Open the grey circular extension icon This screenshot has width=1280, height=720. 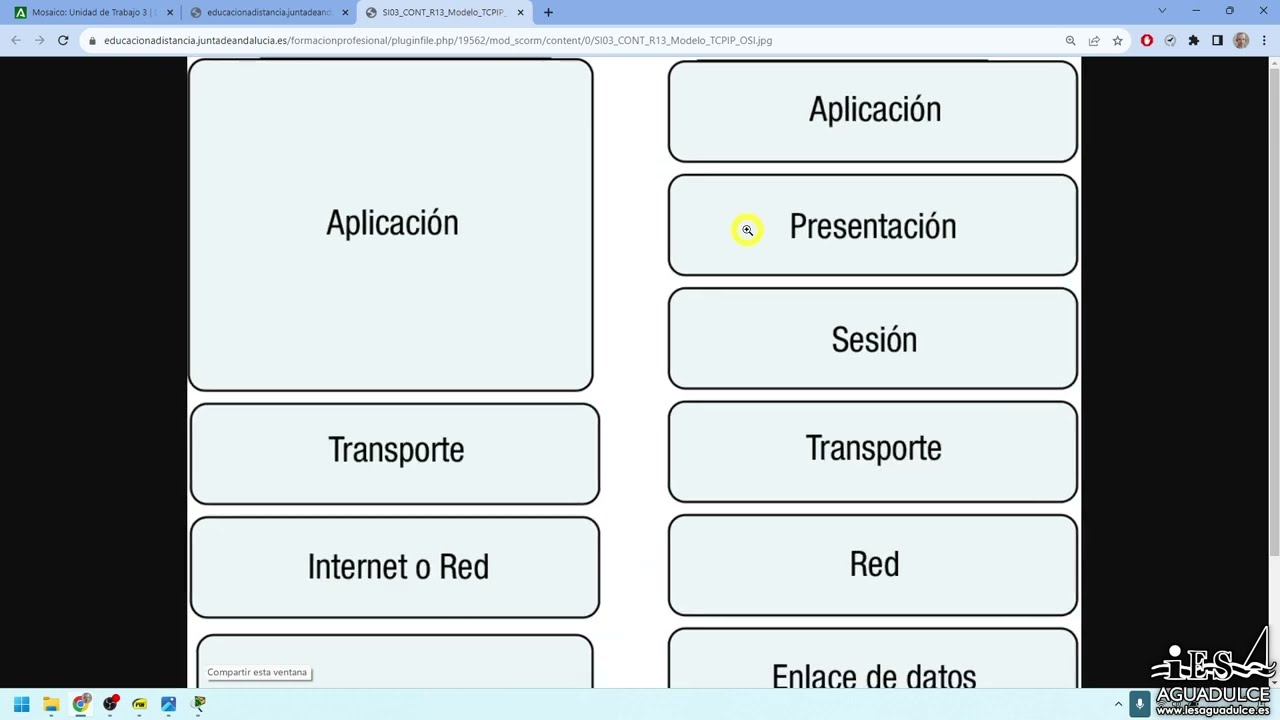1170,41
